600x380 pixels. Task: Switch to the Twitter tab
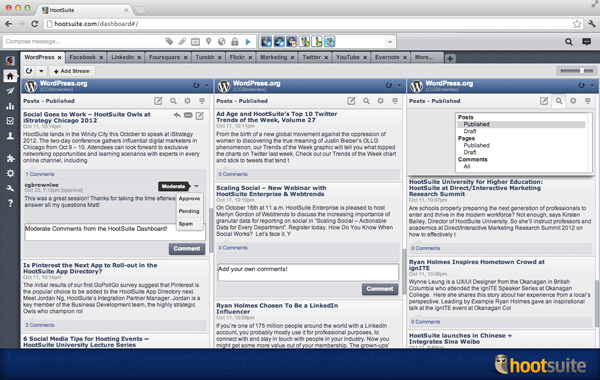click(x=311, y=57)
